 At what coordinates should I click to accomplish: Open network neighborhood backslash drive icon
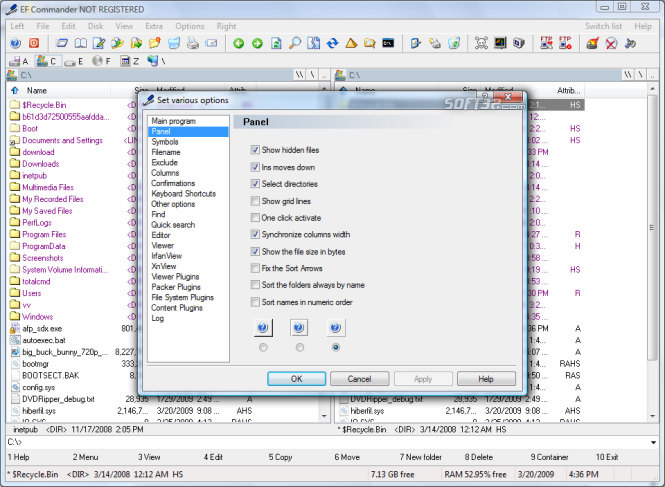click(157, 62)
